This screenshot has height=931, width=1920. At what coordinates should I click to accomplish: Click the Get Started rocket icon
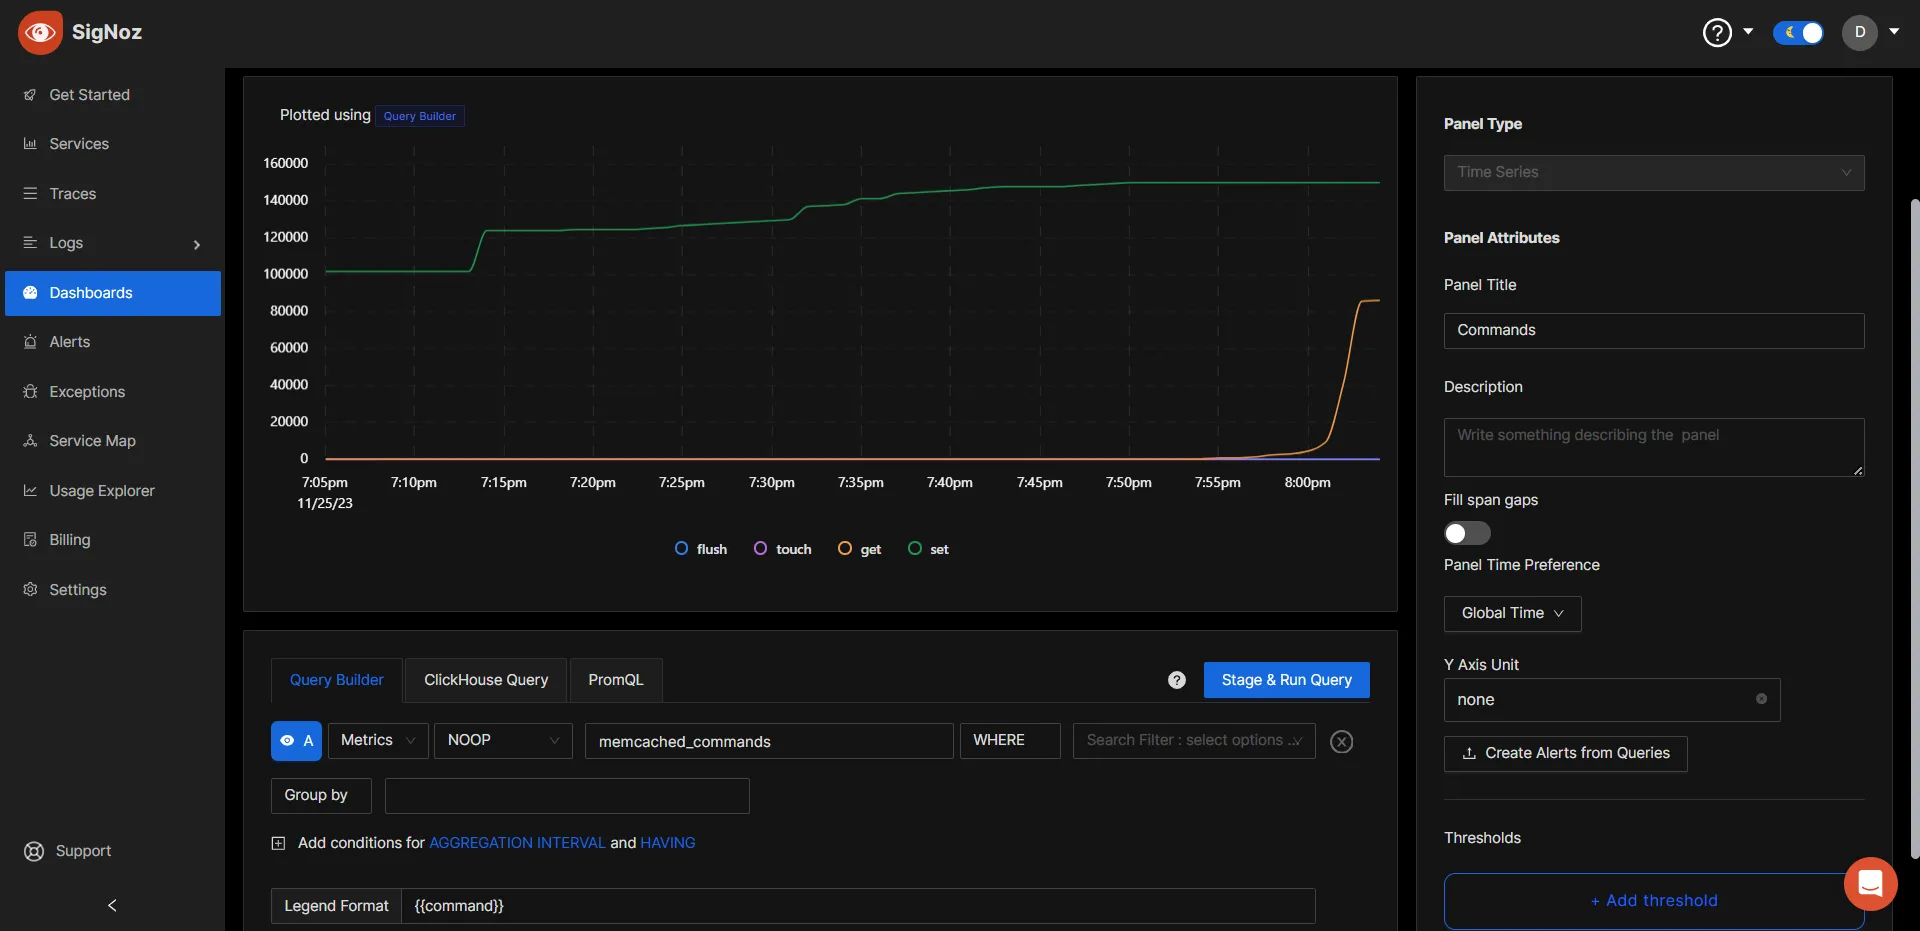[30, 95]
